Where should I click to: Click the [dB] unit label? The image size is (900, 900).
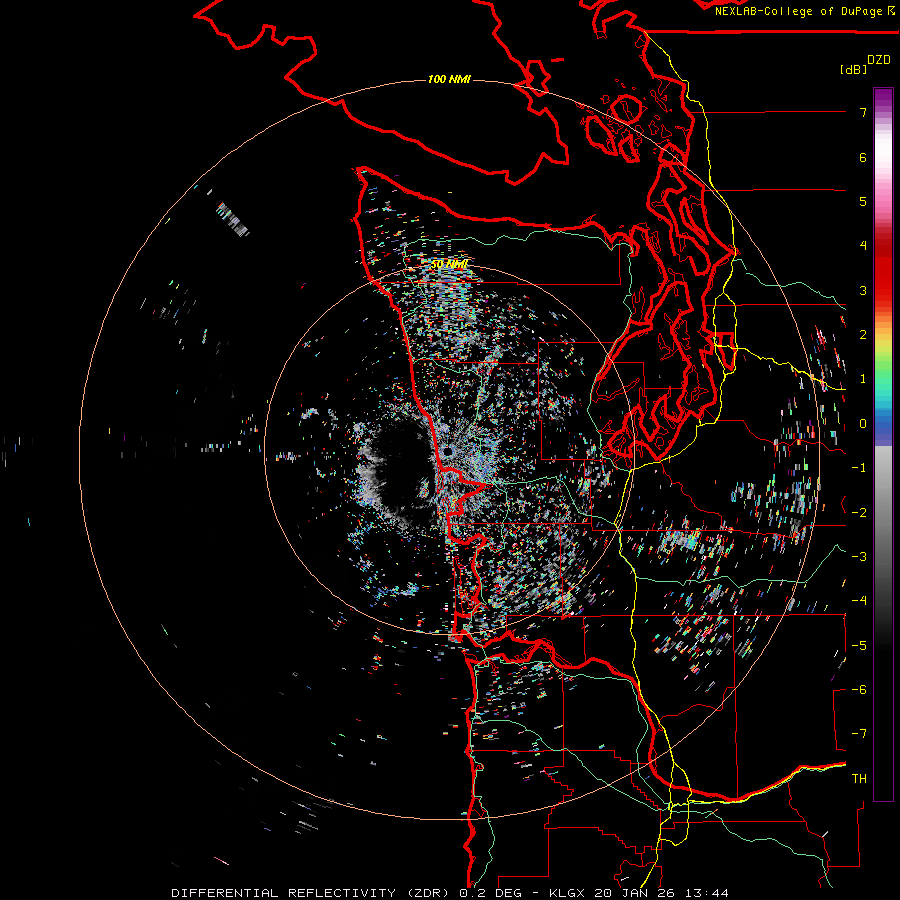[854, 69]
